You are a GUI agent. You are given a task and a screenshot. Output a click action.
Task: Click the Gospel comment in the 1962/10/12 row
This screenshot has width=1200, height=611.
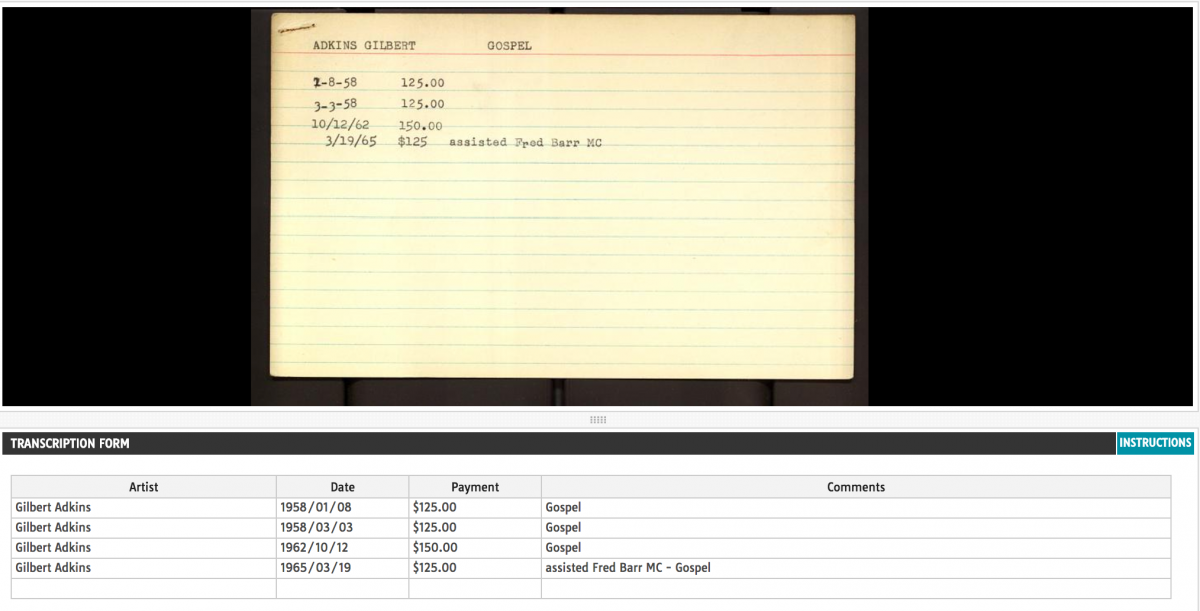pyautogui.click(x=856, y=548)
